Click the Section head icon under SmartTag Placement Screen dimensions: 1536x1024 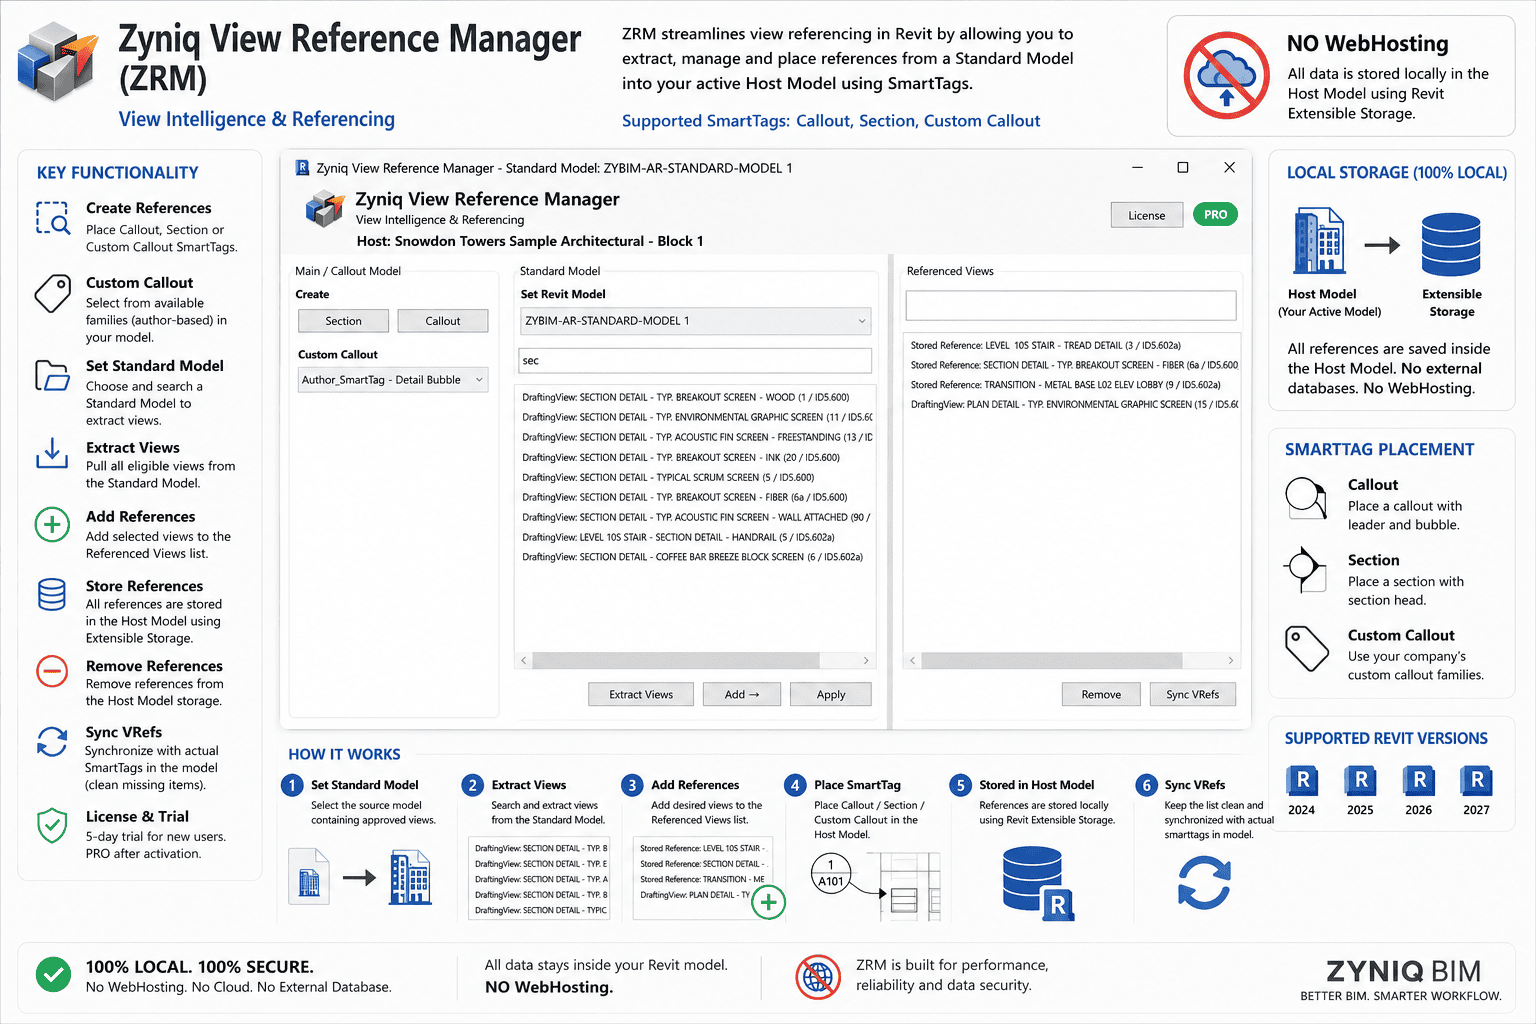1304,569
